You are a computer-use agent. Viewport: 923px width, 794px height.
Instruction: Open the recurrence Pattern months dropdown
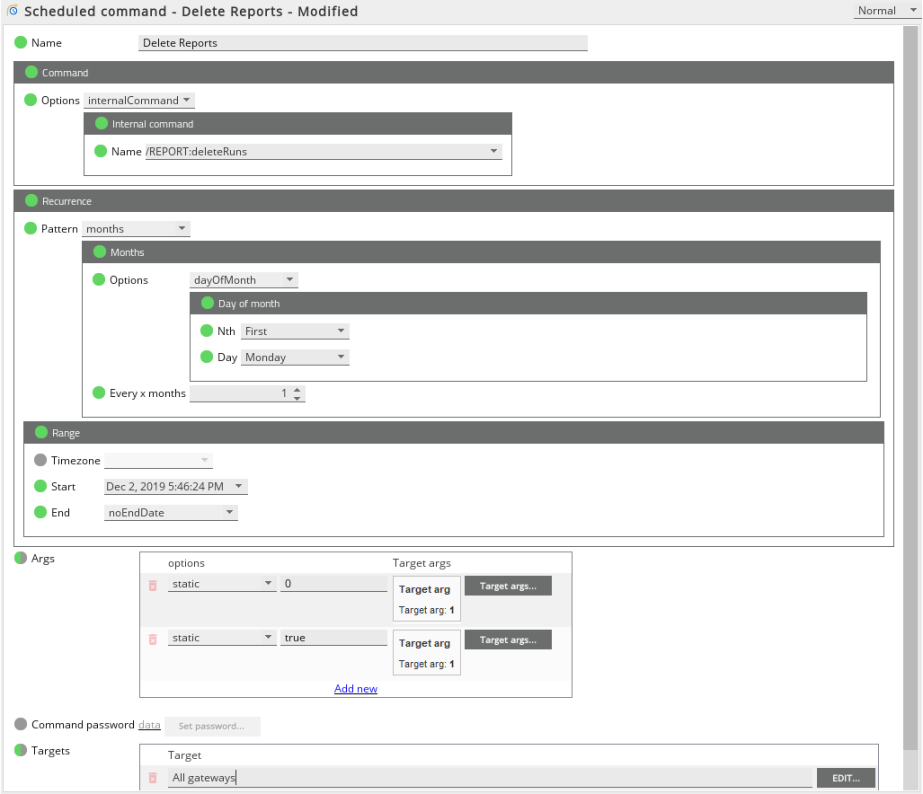pyautogui.click(x=136, y=229)
